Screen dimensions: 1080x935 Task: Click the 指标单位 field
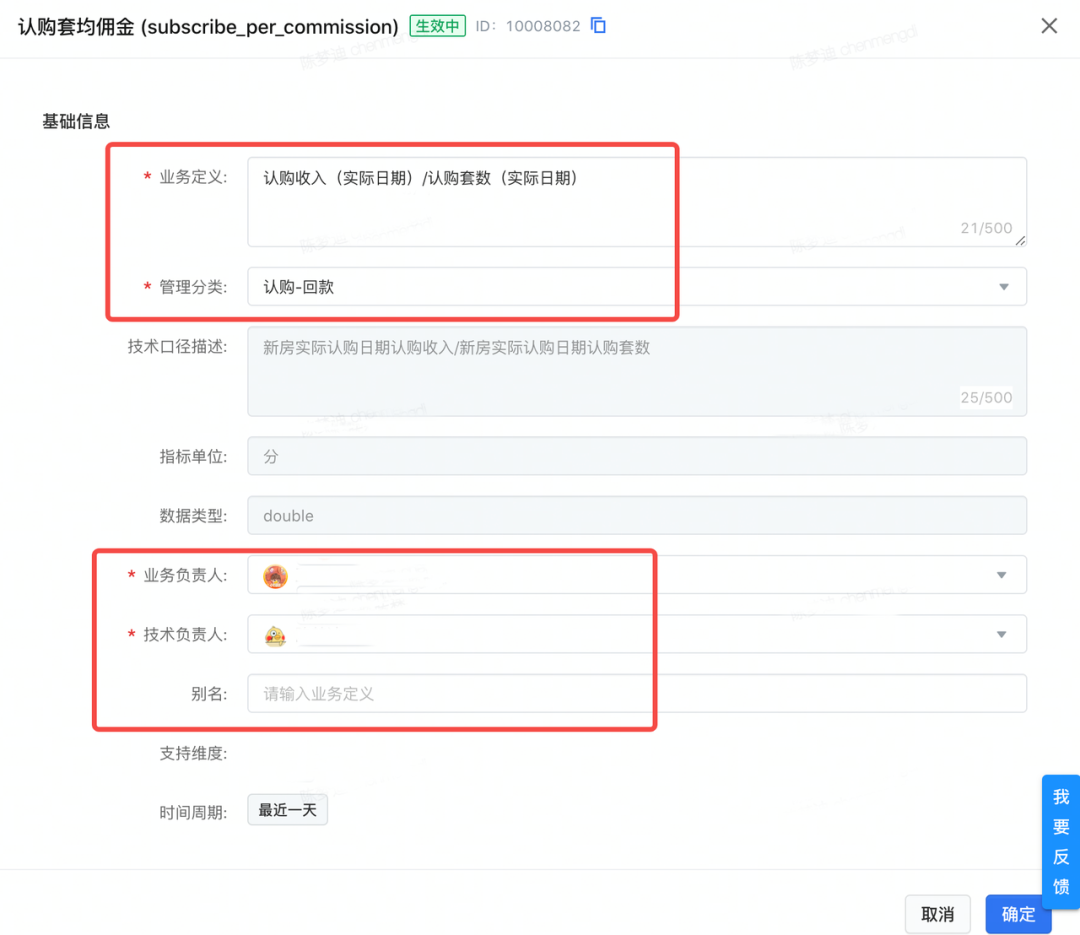(x=636, y=456)
